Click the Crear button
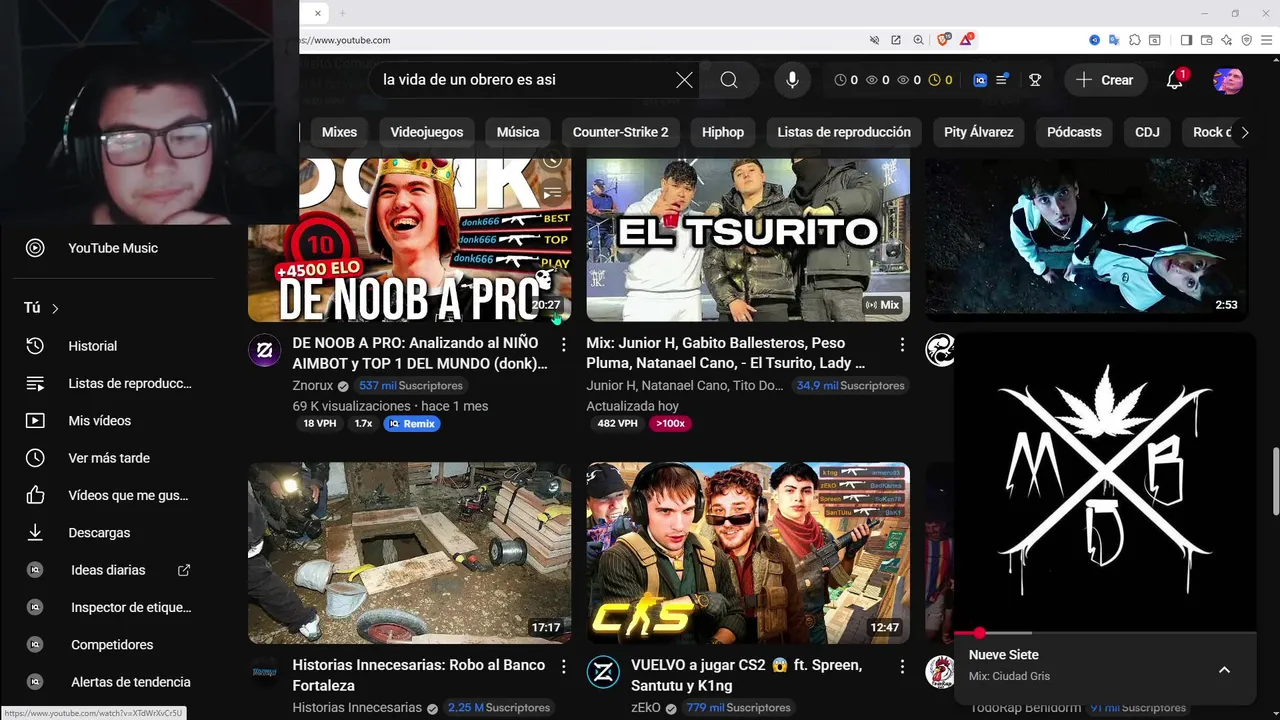The width and height of the screenshot is (1280, 720). coord(1104,80)
